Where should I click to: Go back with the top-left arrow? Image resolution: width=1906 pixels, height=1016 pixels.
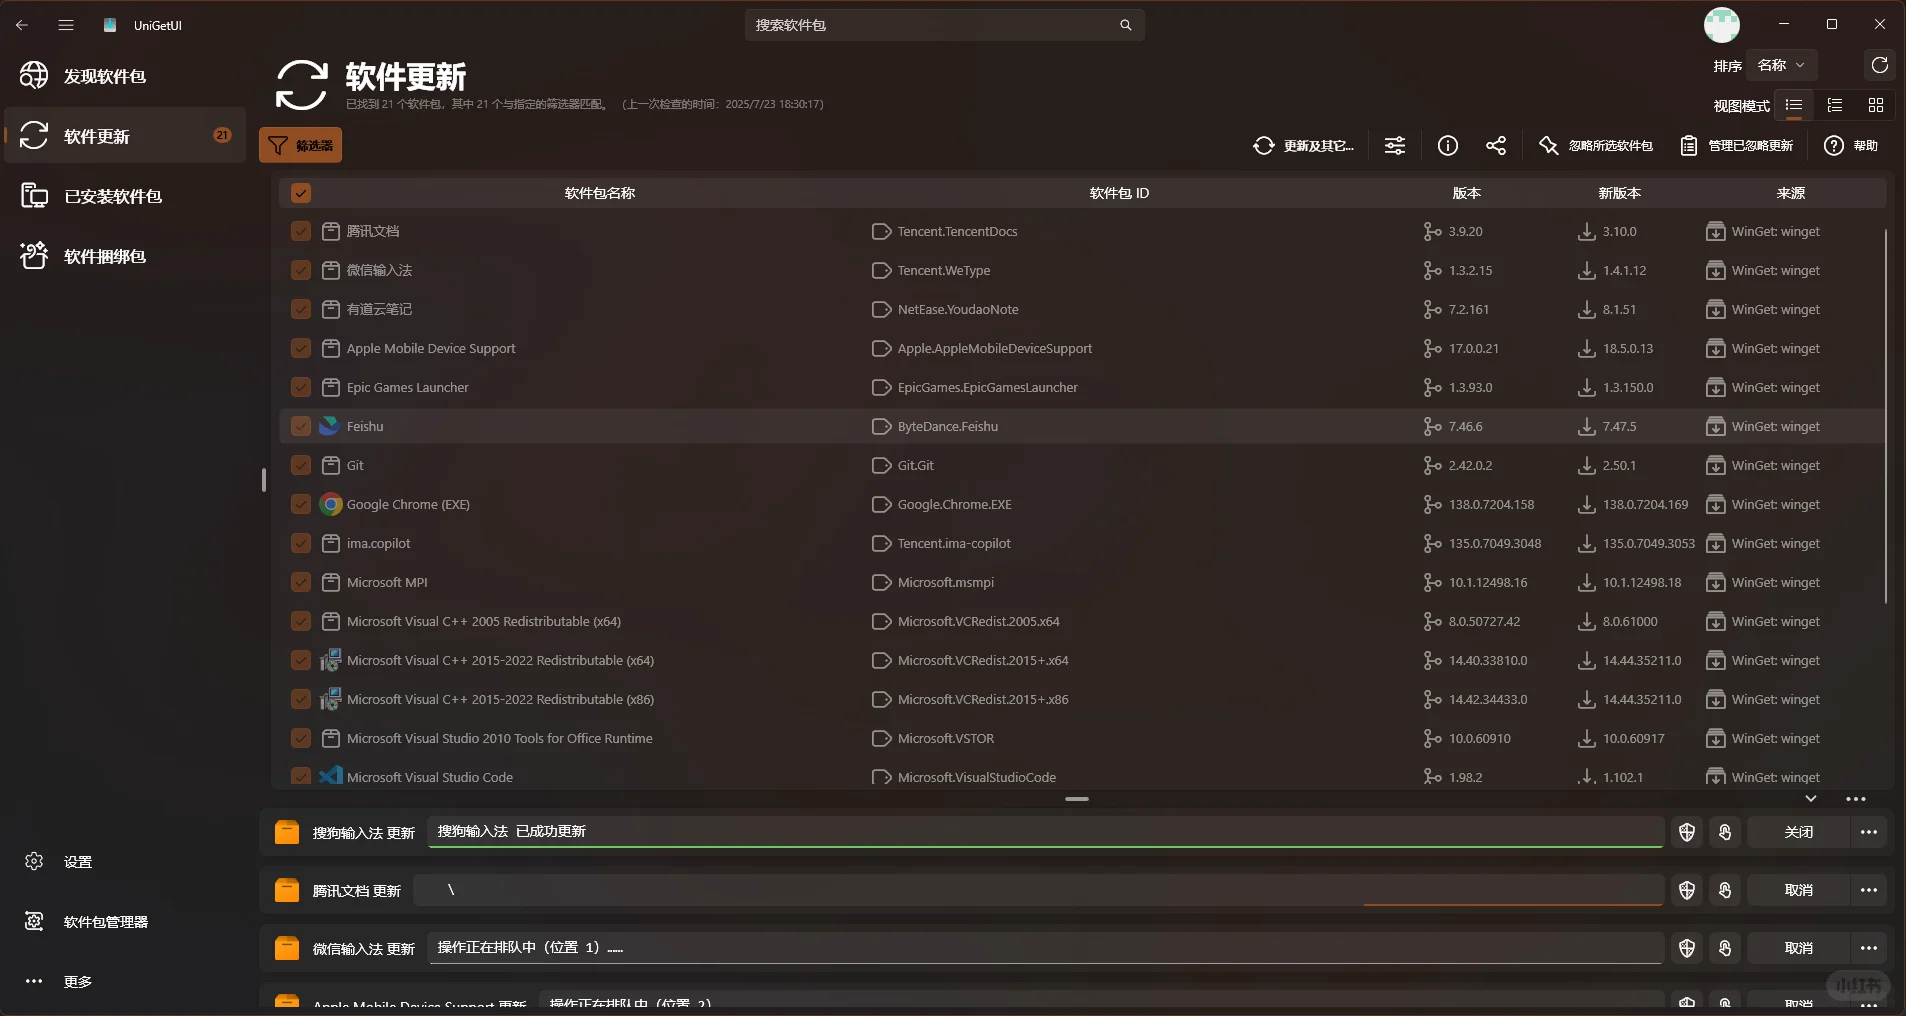pos(22,25)
